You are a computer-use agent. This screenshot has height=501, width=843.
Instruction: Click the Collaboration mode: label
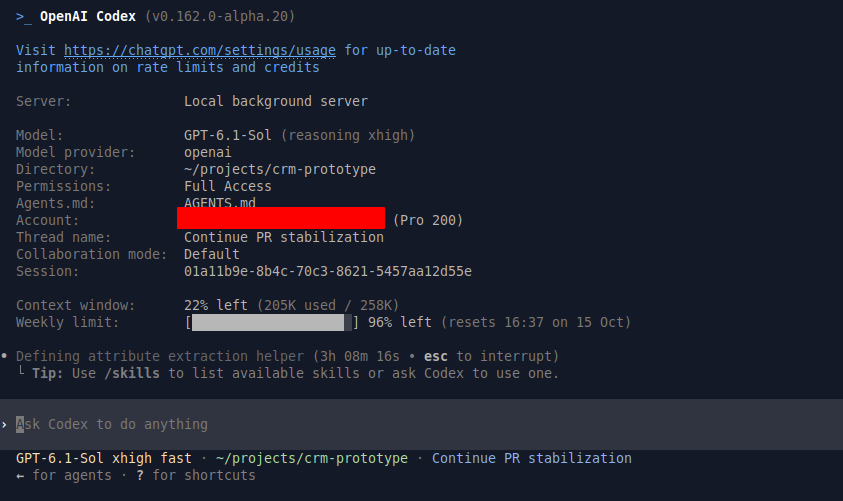click(91, 254)
